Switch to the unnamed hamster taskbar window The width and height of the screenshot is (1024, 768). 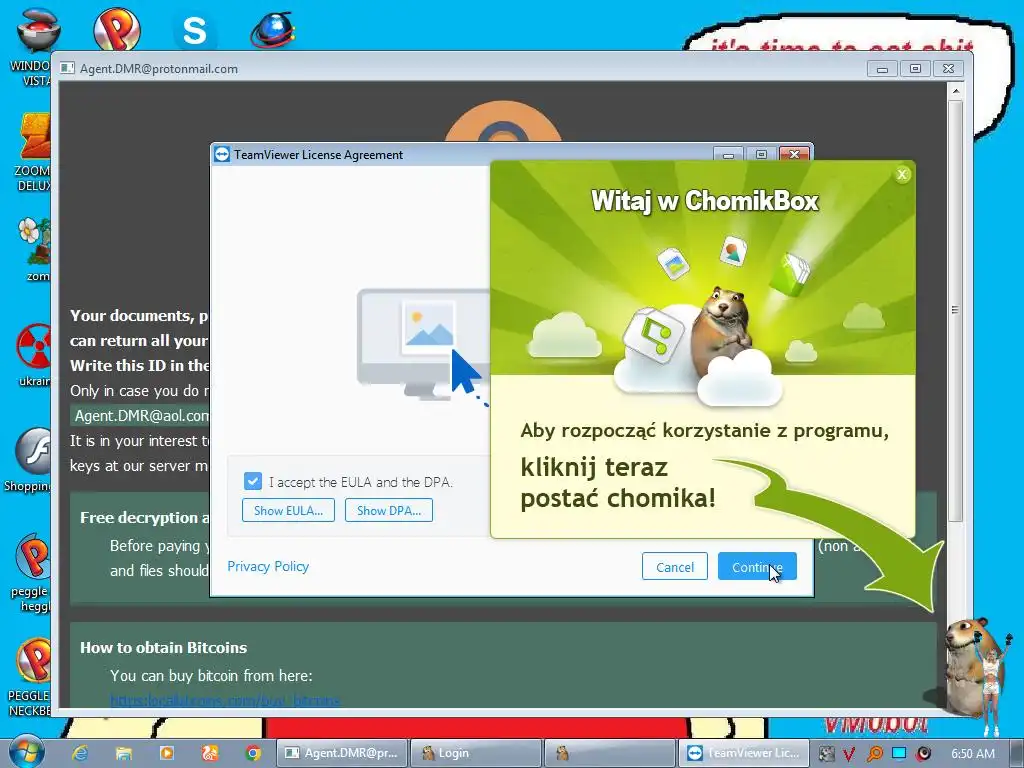pos(610,753)
